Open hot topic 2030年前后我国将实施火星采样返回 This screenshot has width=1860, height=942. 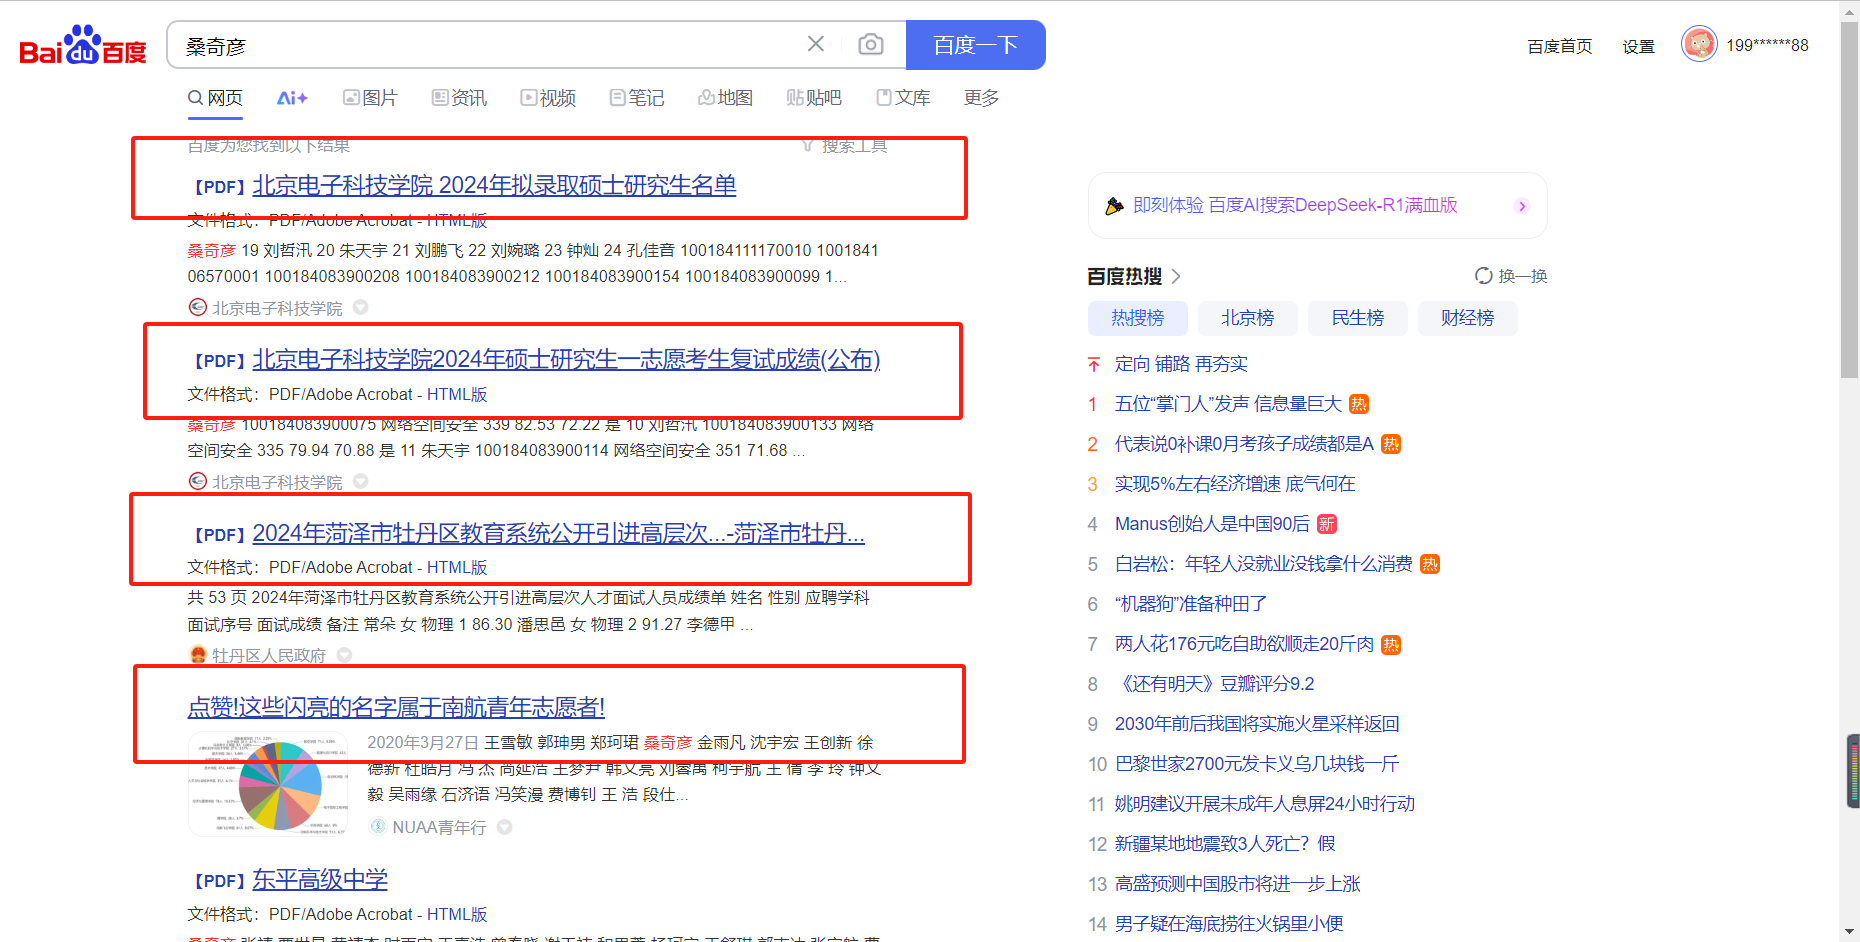(1257, 724)
